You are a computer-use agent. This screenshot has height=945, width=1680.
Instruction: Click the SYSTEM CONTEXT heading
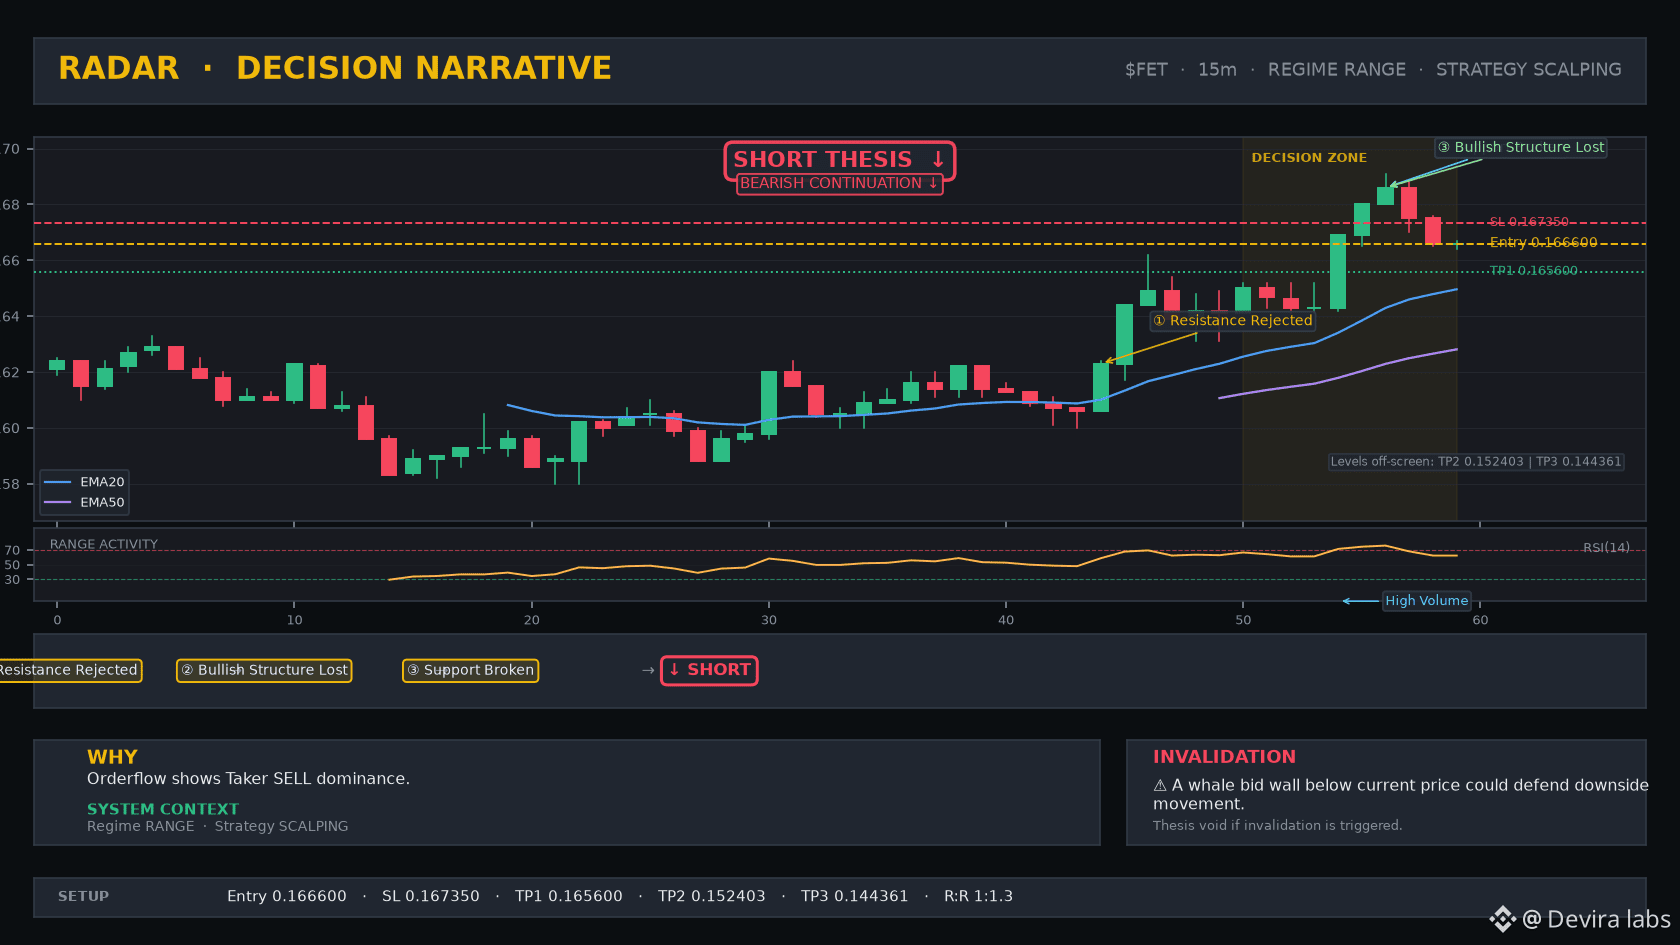point(163,809)
